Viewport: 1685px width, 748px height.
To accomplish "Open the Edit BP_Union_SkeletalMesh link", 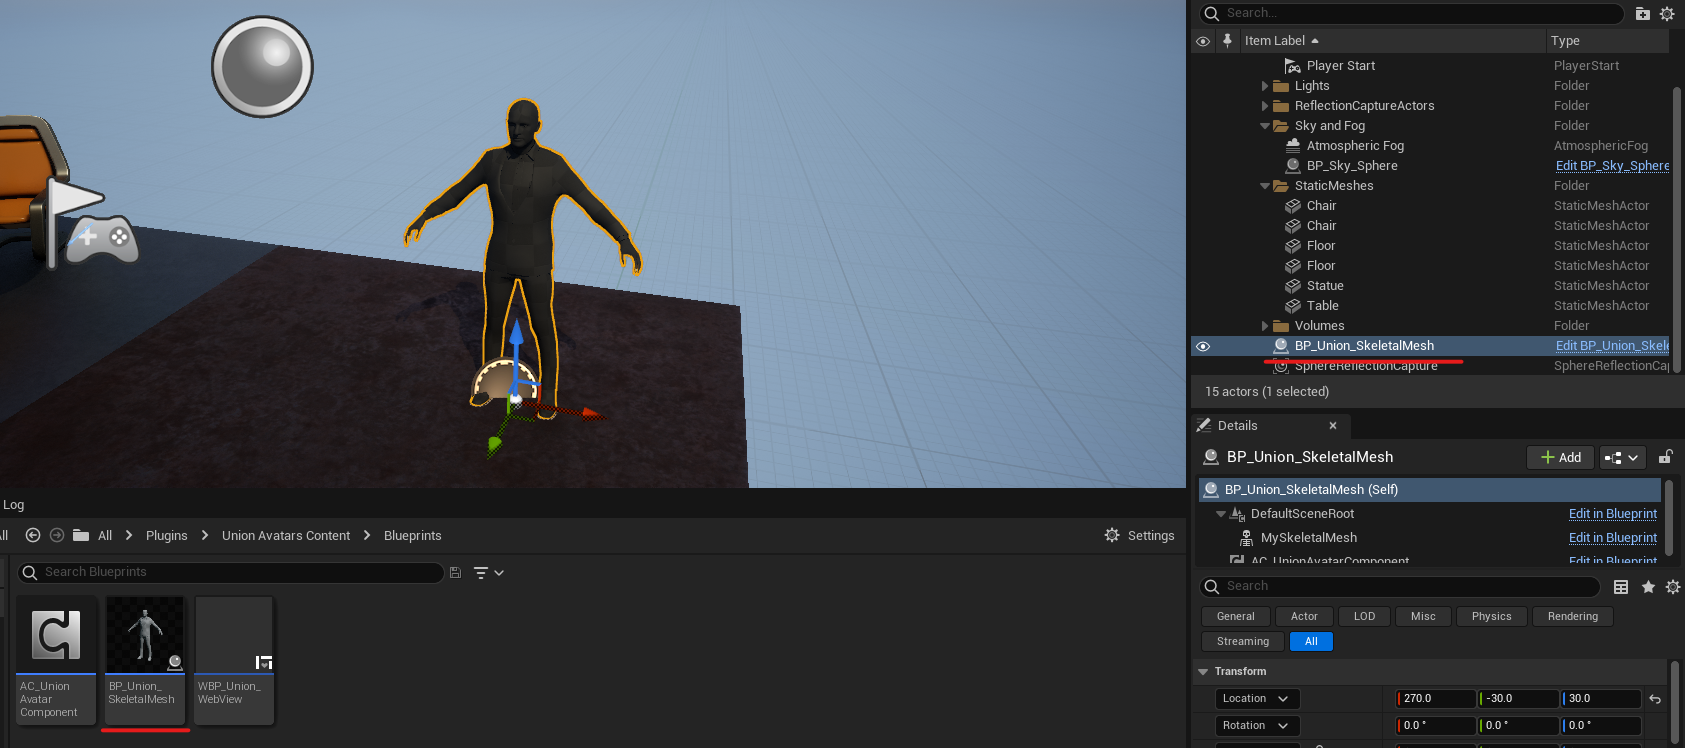I will (x=1612, y=346).
